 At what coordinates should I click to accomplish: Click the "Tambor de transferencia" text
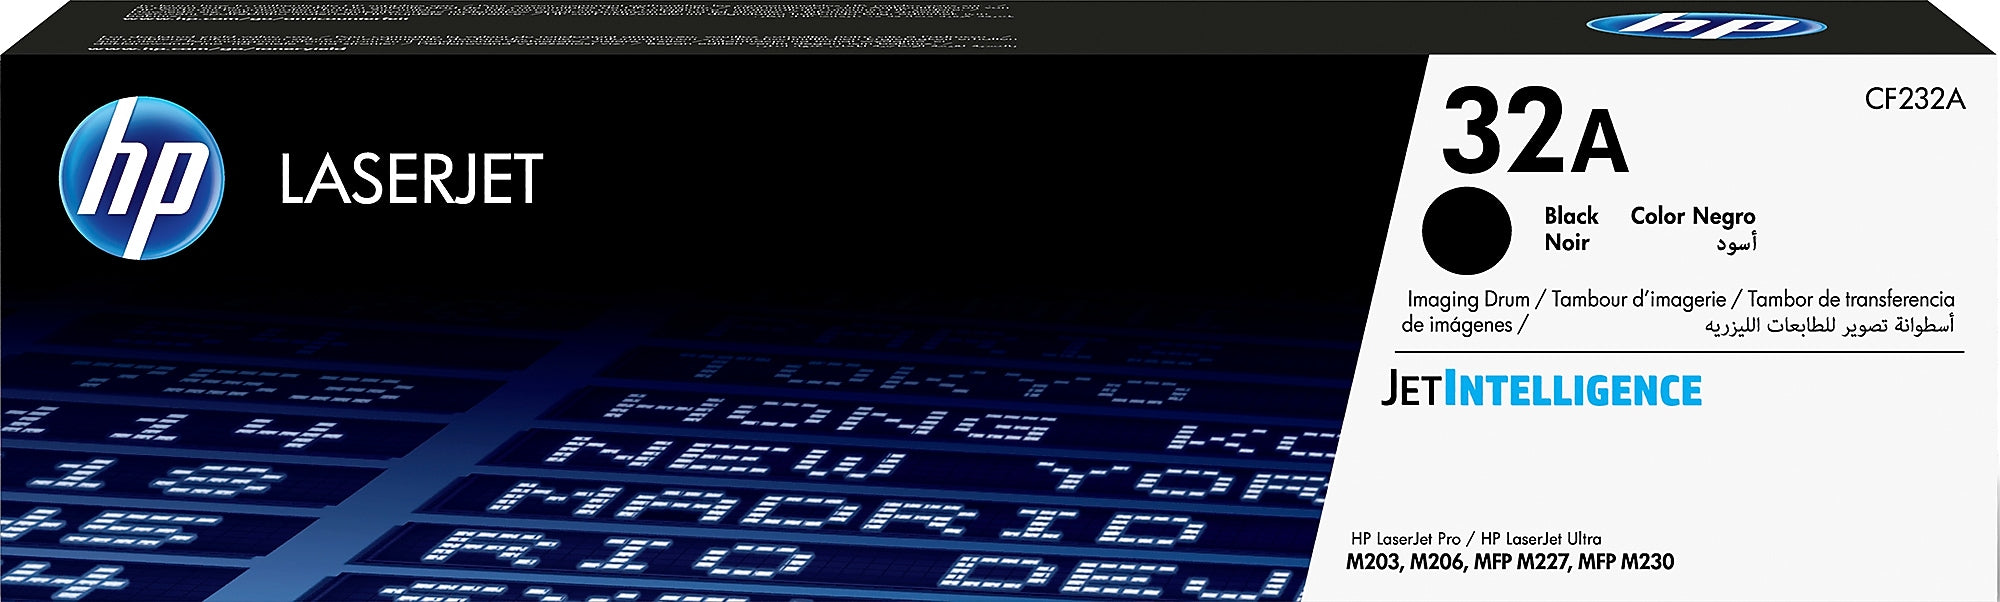1851,299
